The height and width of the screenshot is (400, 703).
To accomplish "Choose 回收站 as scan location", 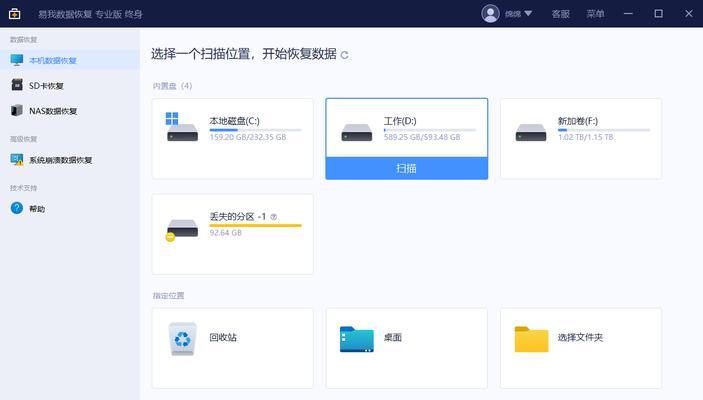I will [x=232, y=348].
